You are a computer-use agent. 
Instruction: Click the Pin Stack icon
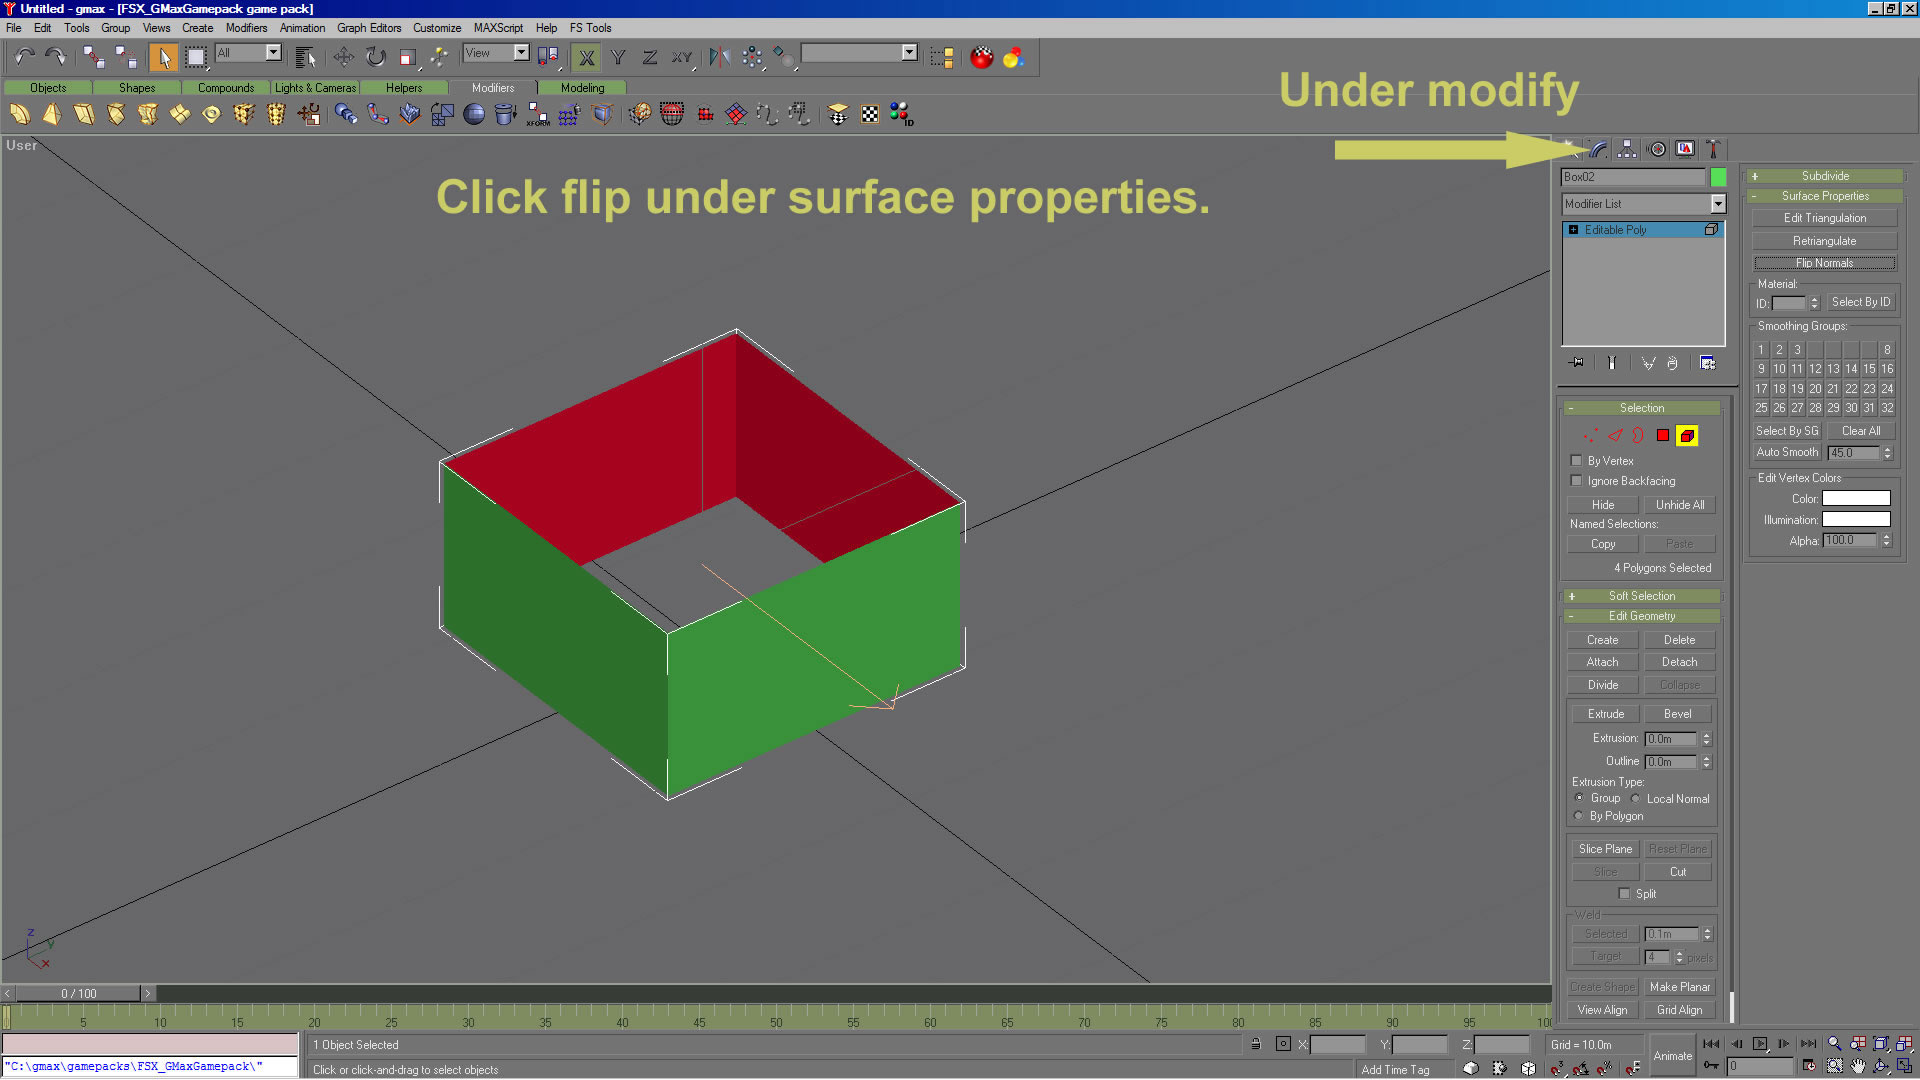pos(1577,363)
